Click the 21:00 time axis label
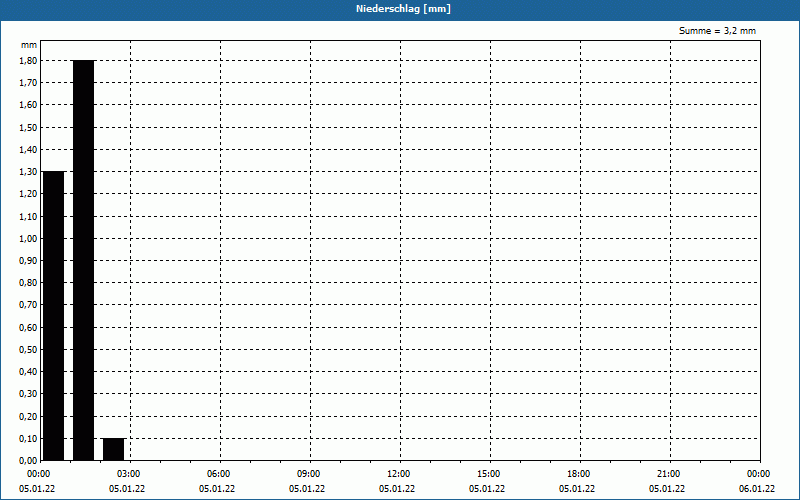Viewport: 800px width, 500px height. click(x=668, y=474)
